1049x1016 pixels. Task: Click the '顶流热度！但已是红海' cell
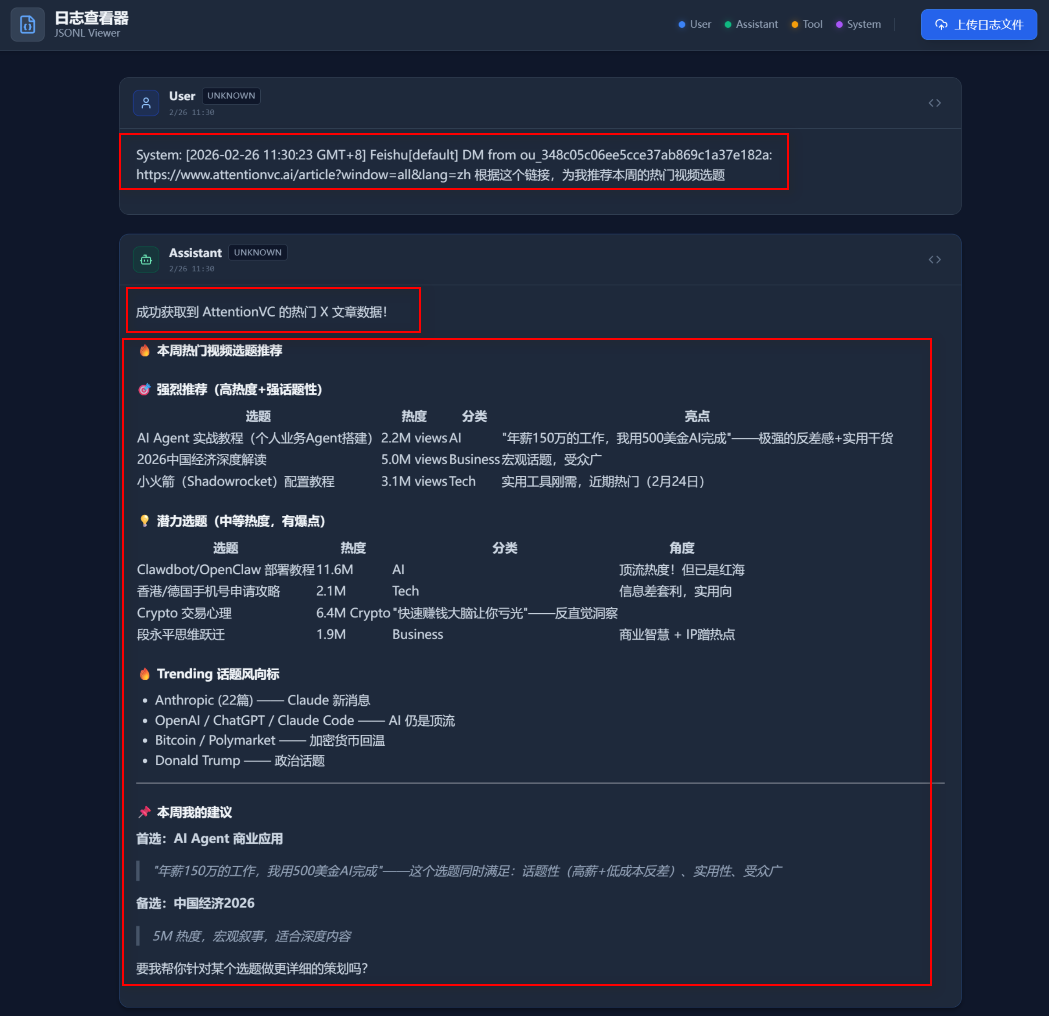click(682, 570)
